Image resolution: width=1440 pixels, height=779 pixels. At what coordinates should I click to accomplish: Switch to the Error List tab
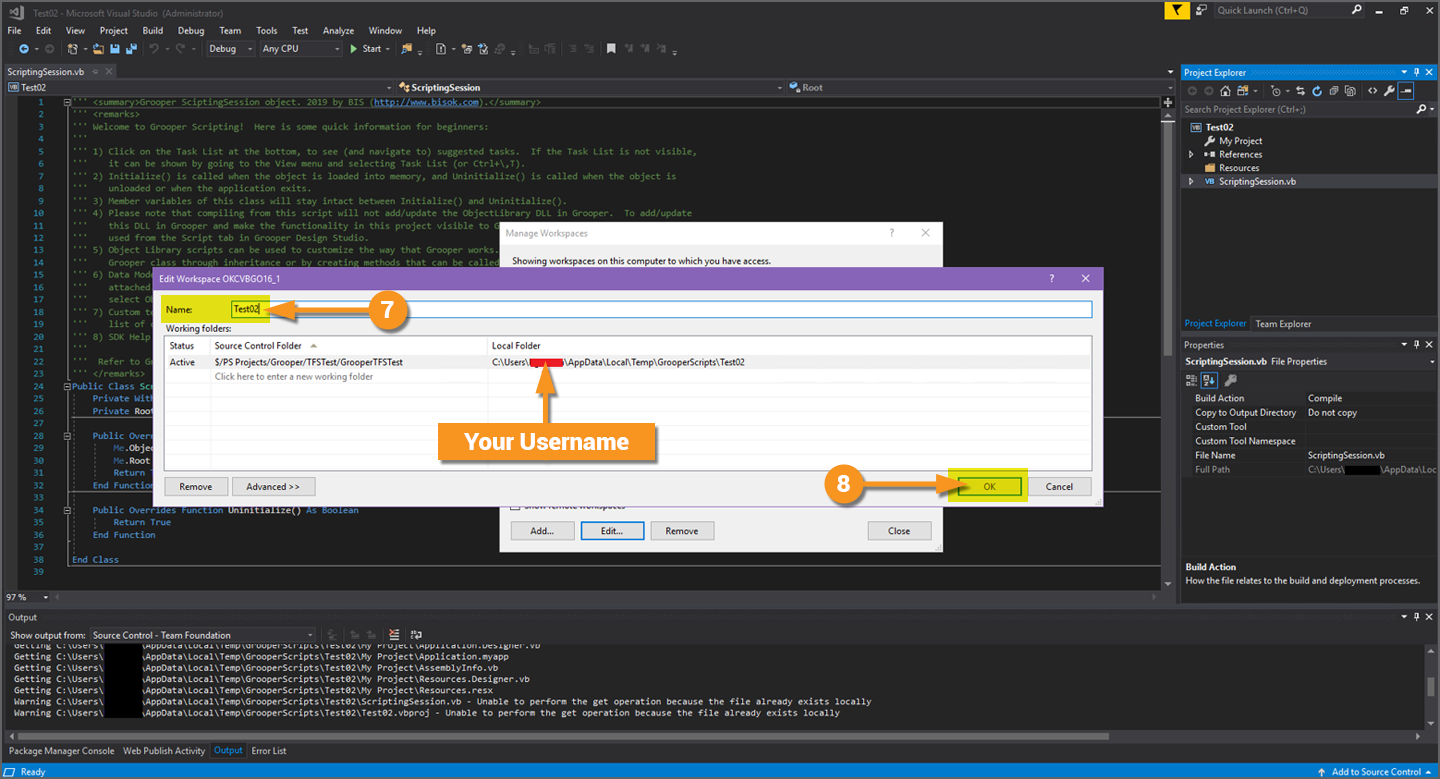pyautogui.click(x=268, y=751)
